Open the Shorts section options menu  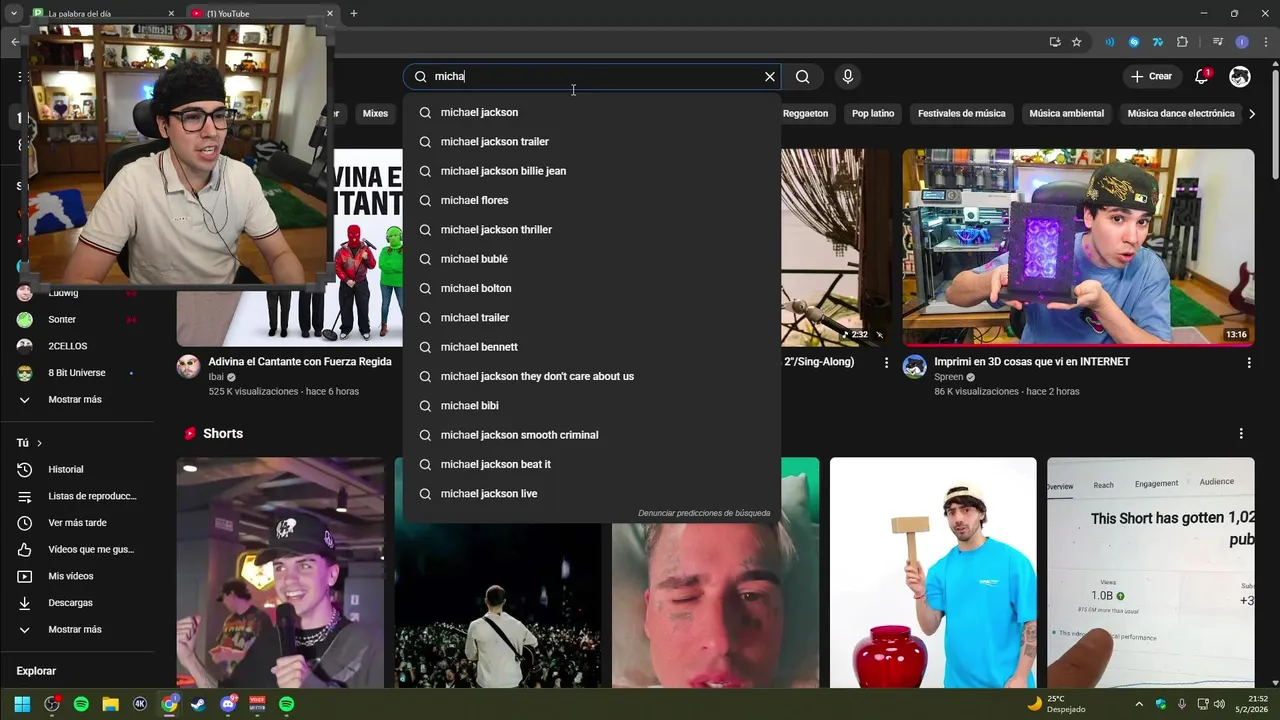pyautogui.click(x=1241, y=434)
